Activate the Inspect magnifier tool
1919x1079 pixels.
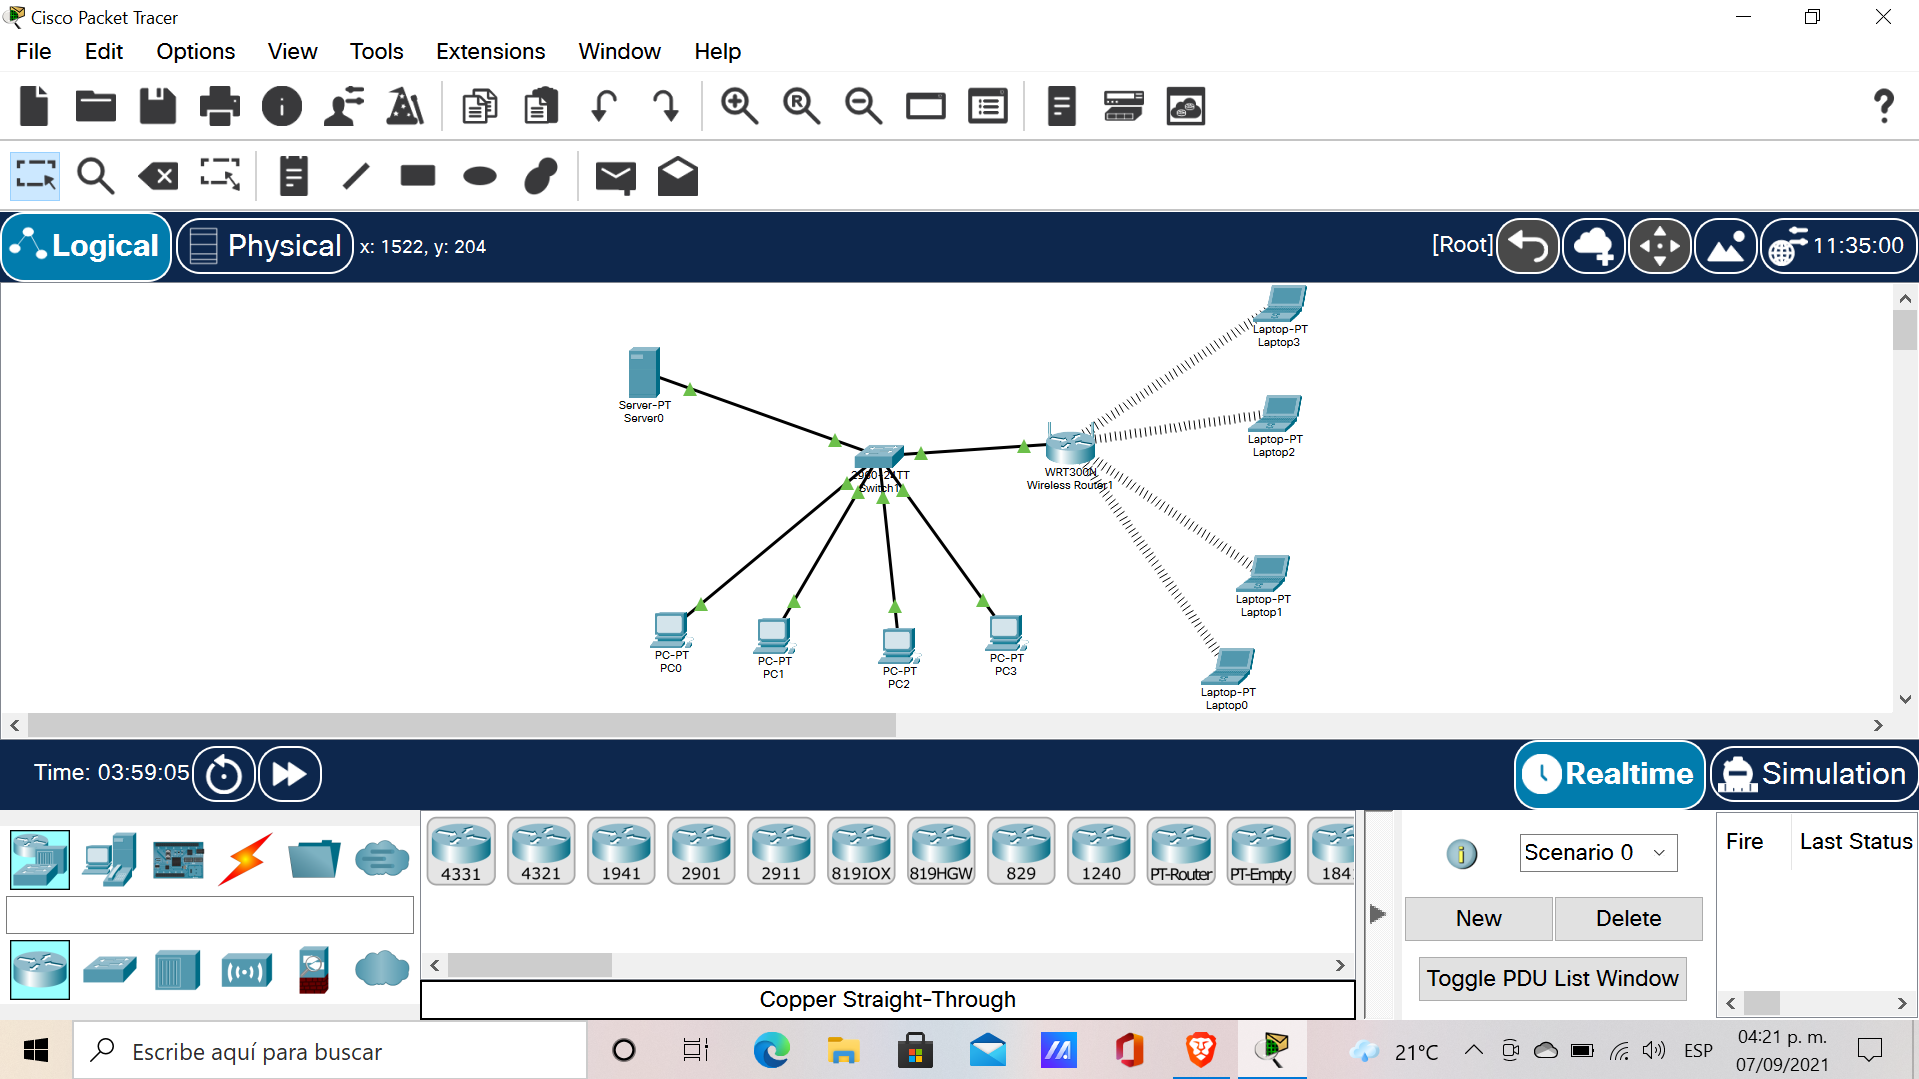pyautogui.click(x=95, y=176)
